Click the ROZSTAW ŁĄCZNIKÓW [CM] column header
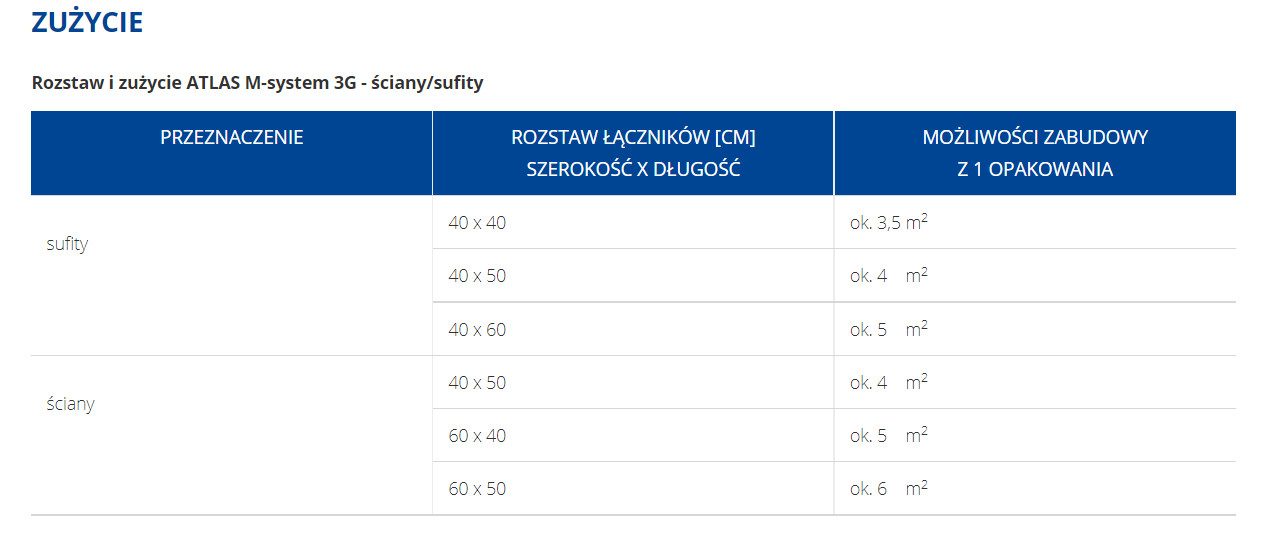This screenshot has width=1263, height=550. click(633, 138)
